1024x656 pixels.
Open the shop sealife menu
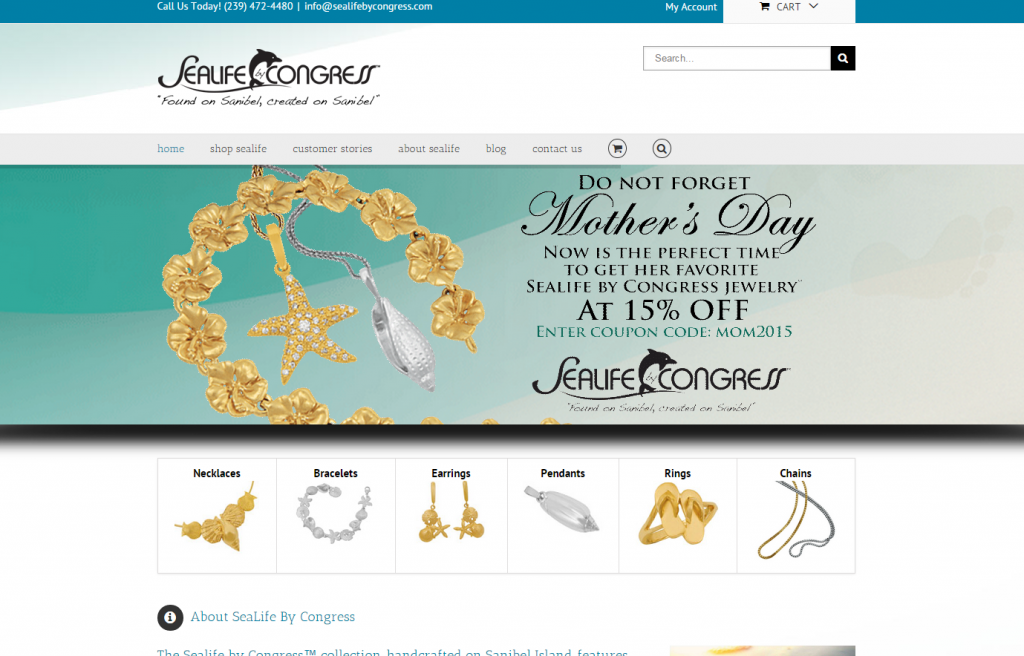point(238,149)
